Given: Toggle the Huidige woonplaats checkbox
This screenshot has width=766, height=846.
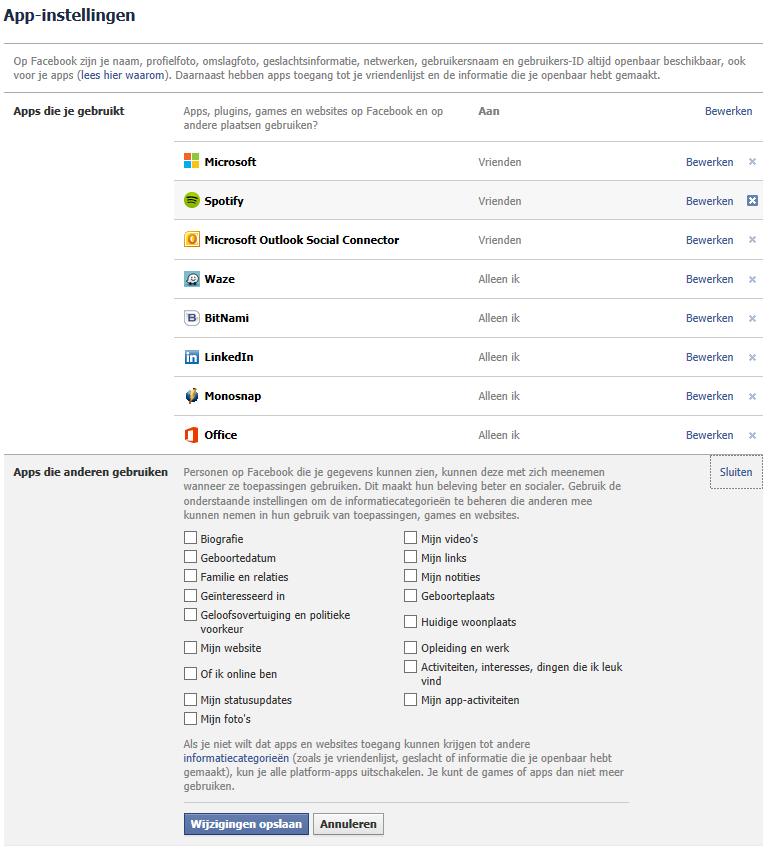Looking at the screenshot, I should (411, 622).
